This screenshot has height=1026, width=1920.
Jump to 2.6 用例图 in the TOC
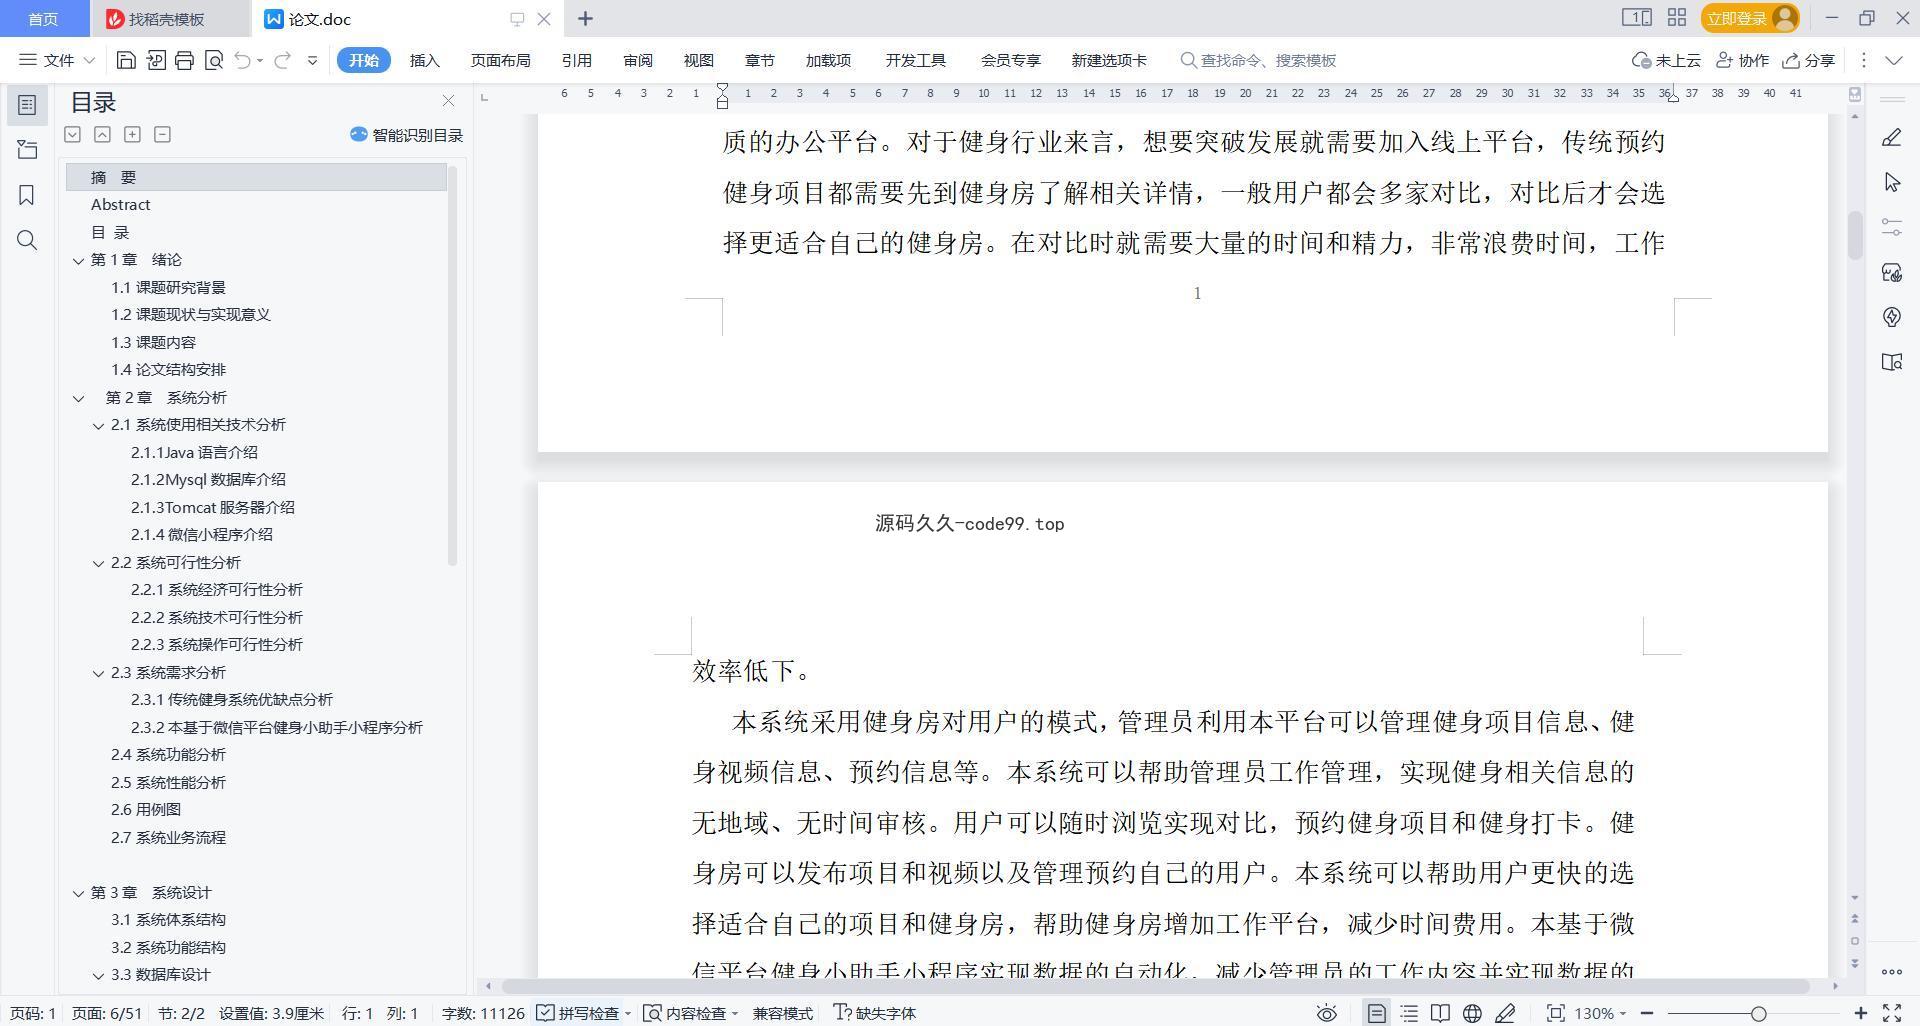pyautogui.click(x=146, y=810)
